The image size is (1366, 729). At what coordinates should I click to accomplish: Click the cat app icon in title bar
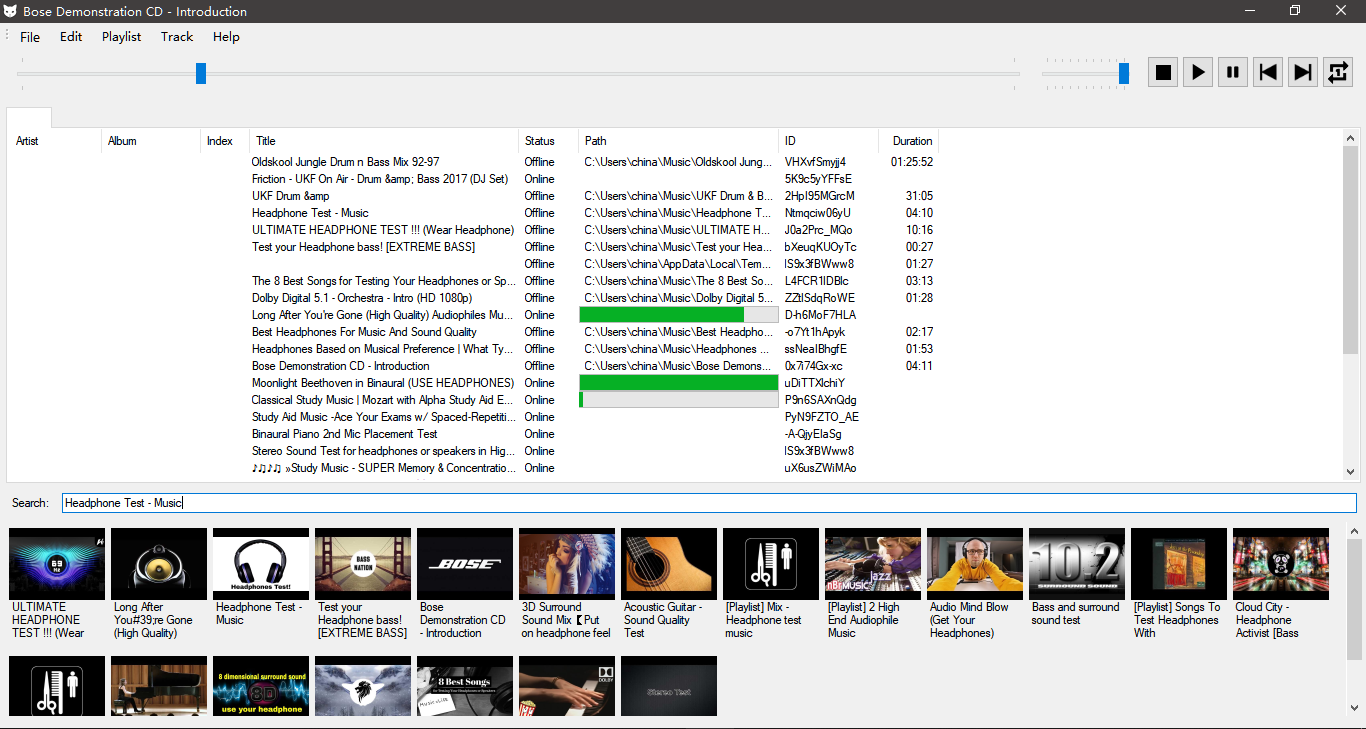click(11, 11)
